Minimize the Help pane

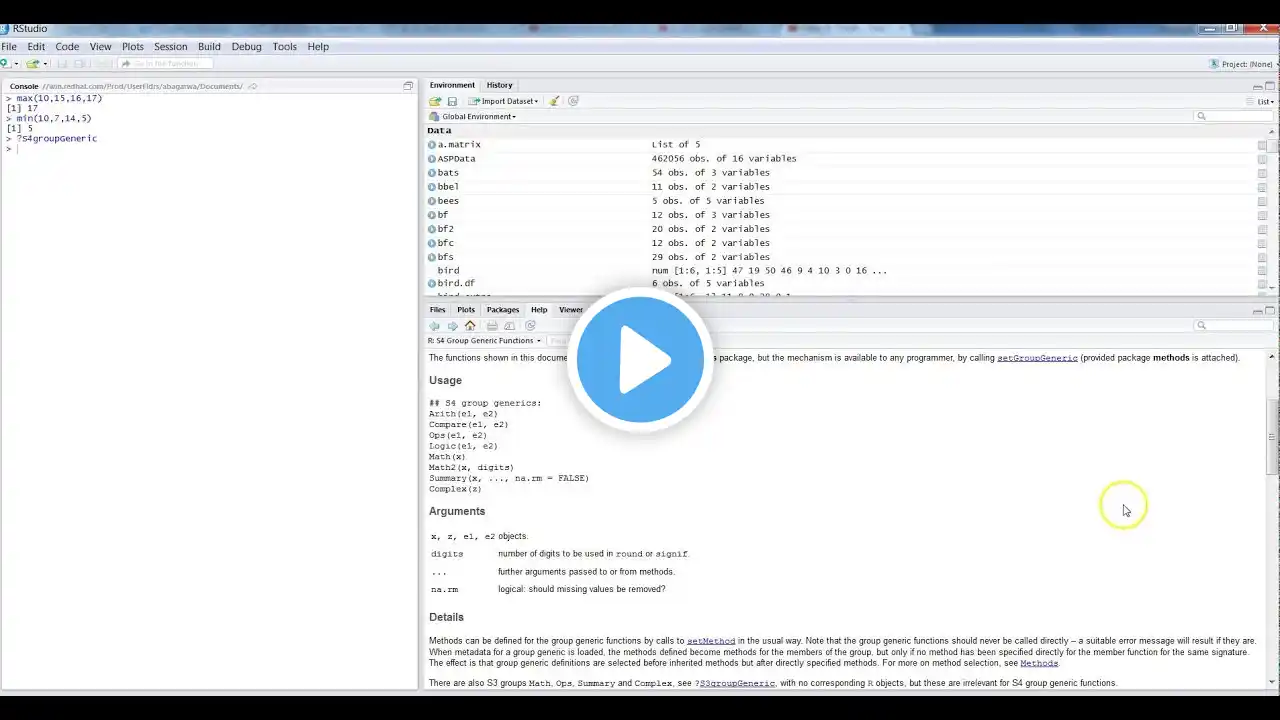point(1257,311)
